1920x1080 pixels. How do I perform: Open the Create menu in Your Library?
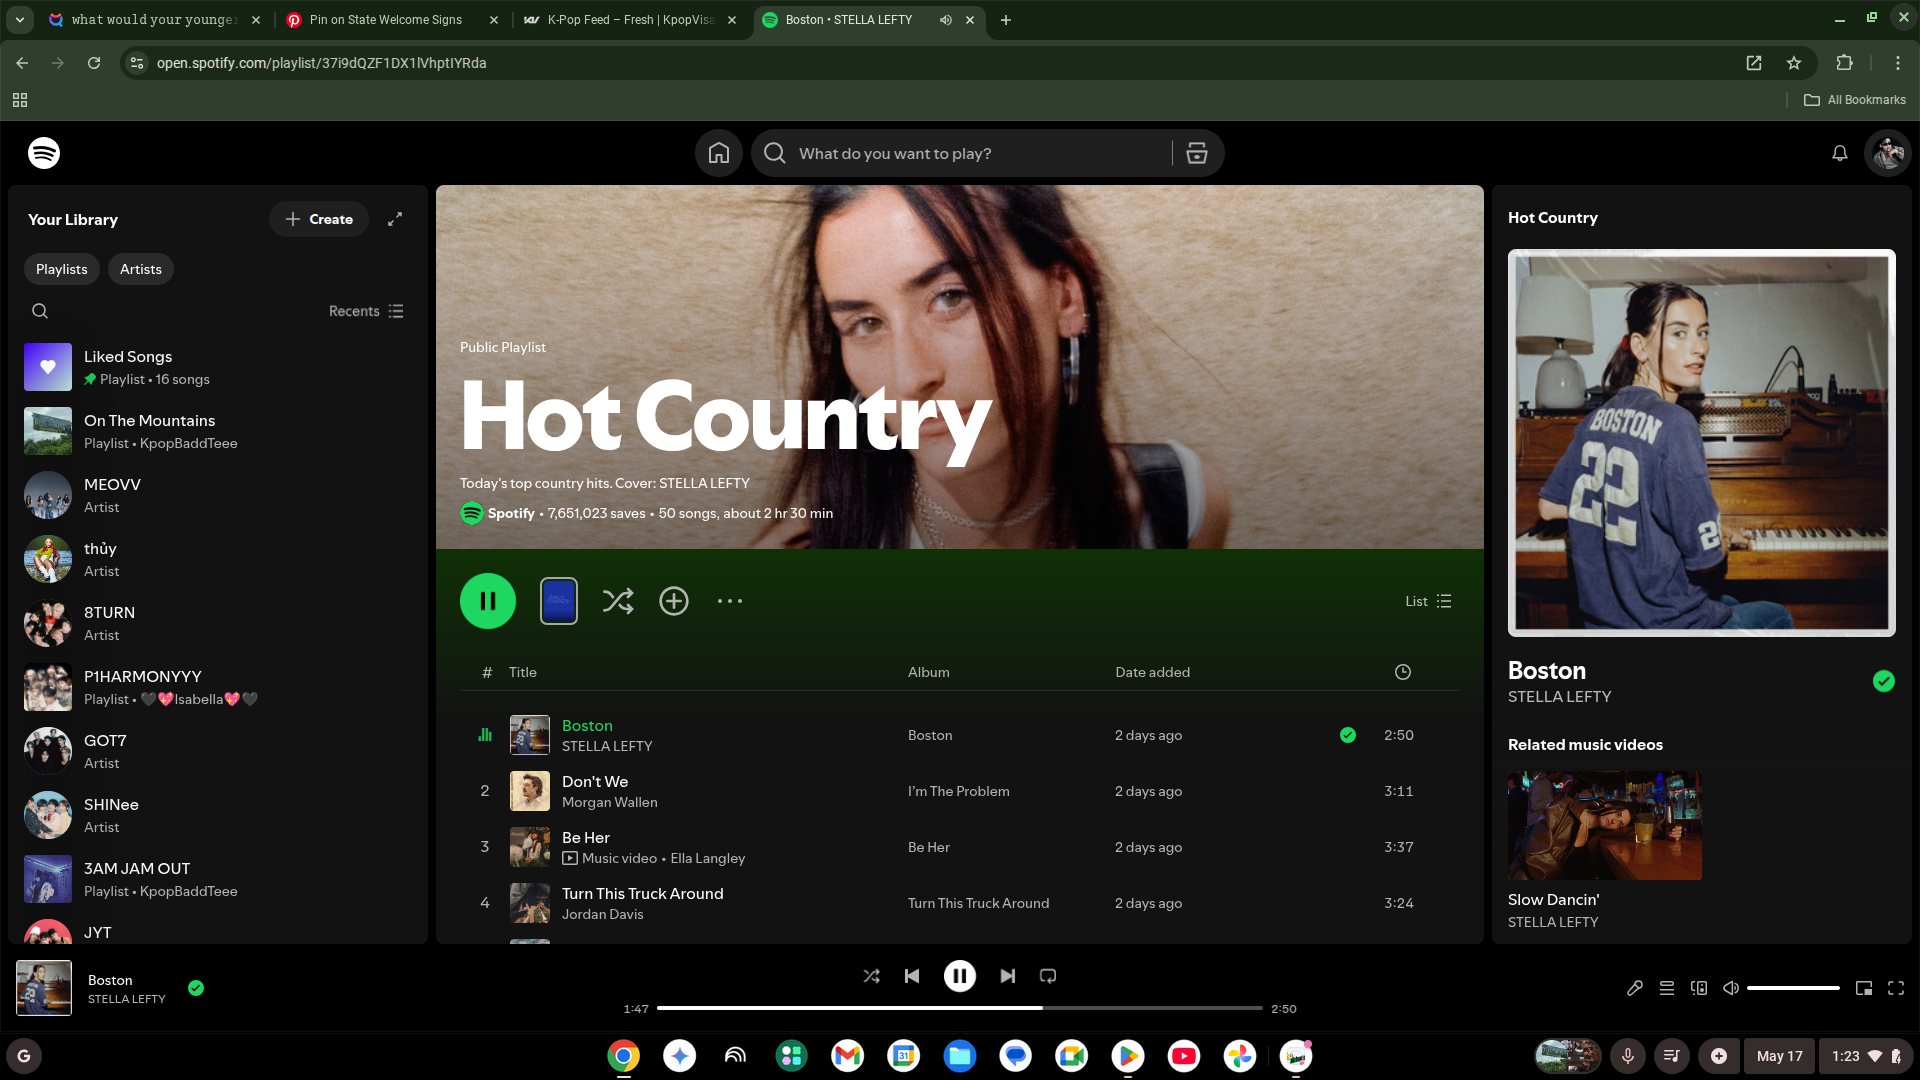[319, 219]
